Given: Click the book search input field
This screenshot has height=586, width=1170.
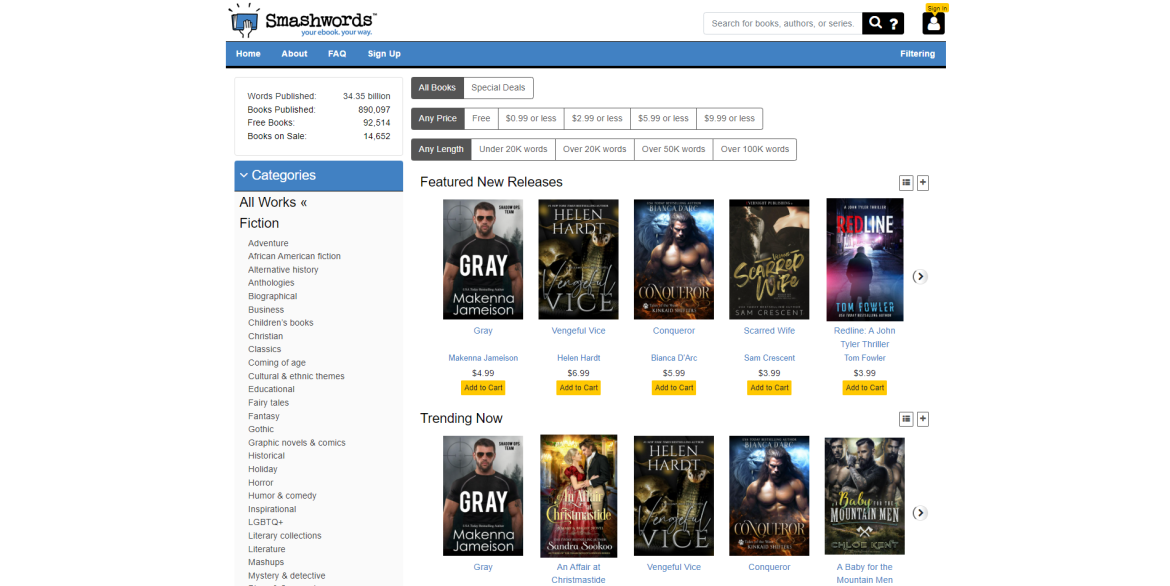Looking at the screenshot, I should click(x=782, y=23).
